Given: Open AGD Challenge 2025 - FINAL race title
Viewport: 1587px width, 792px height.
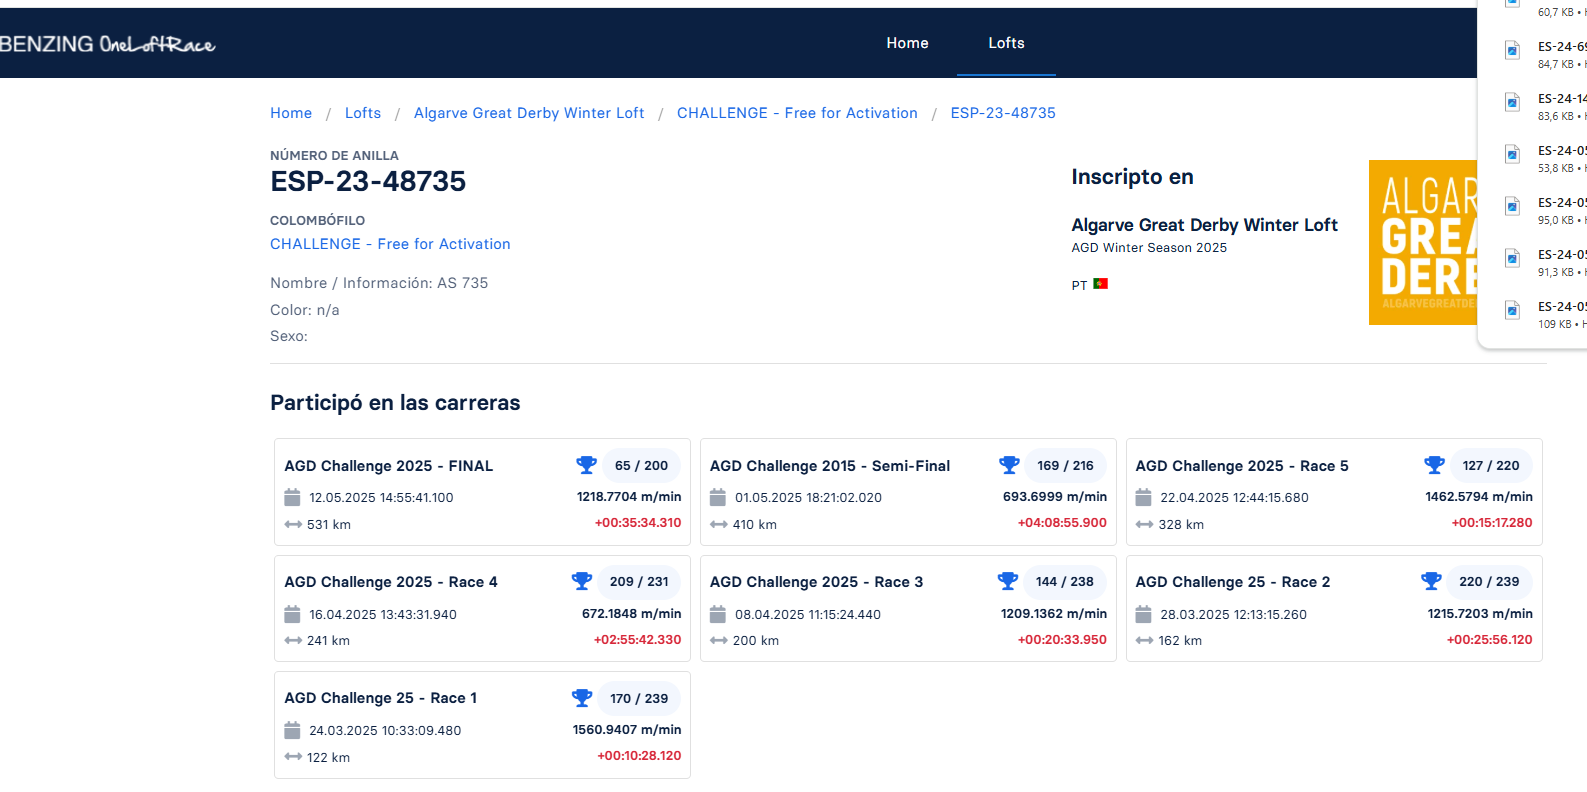Looking at the screenshot, I should 388,466.
